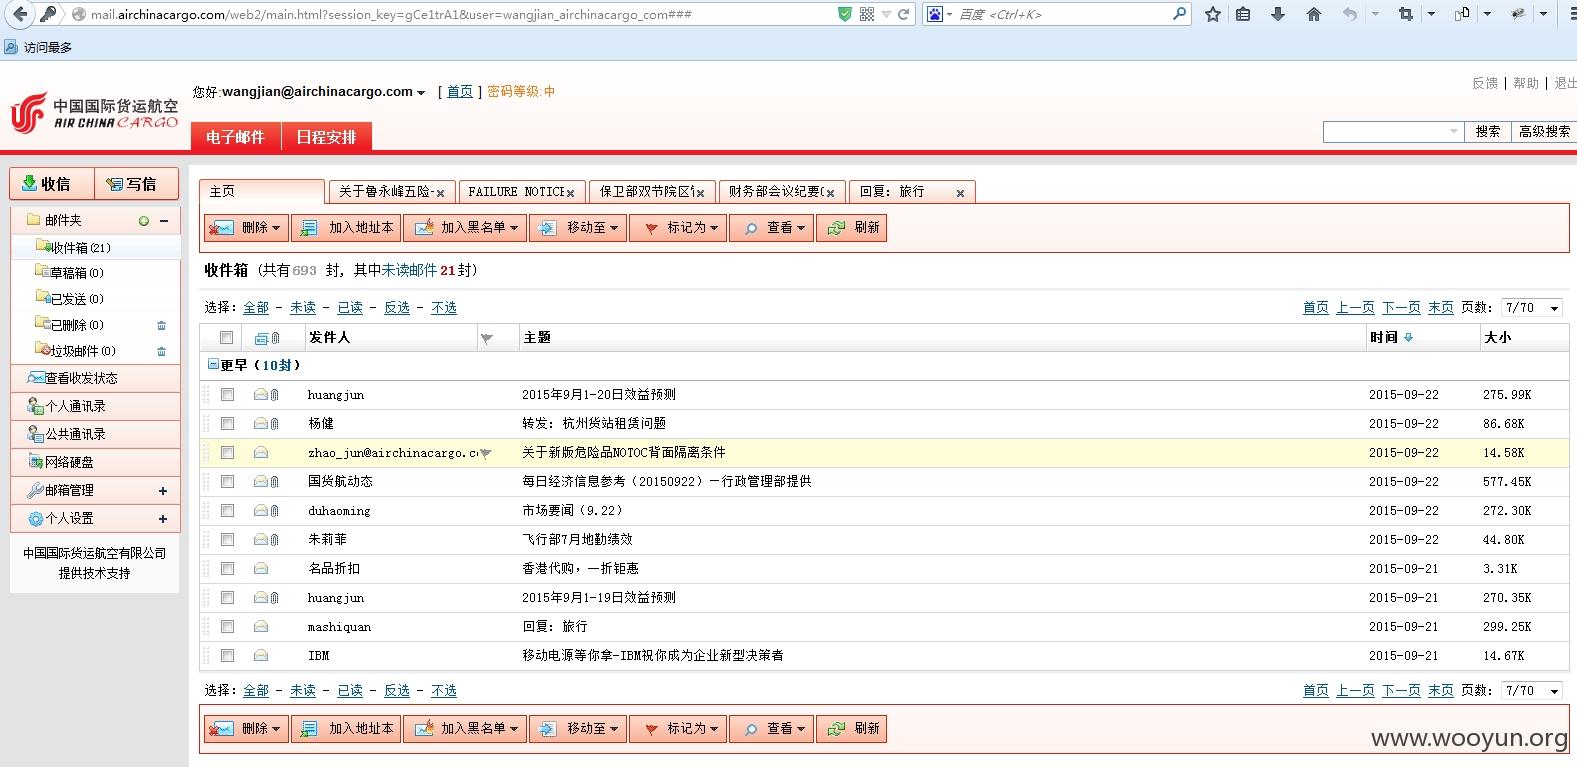Click the bookmark star icon
1577x767 pixels.
pyautogui.click(x=1213, y=14)
